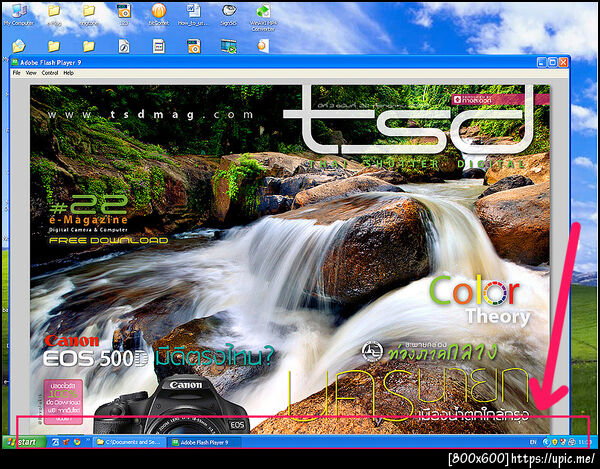
Task: Click www.tsdmag.com text on magazine cover
Action: (x=150, y=114)
